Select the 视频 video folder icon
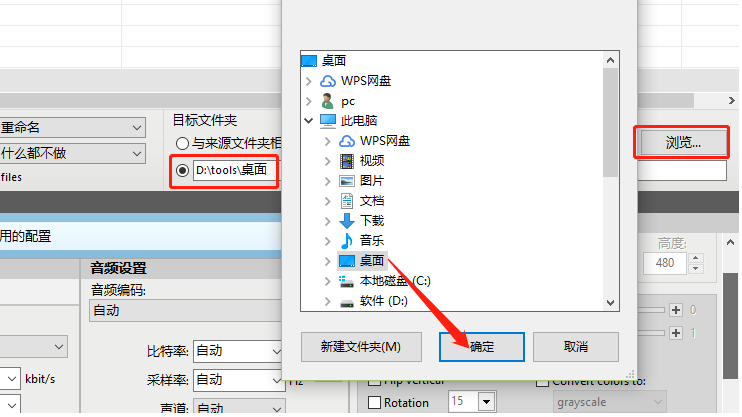Screen dimensions: 742x417 click(347, 161)
